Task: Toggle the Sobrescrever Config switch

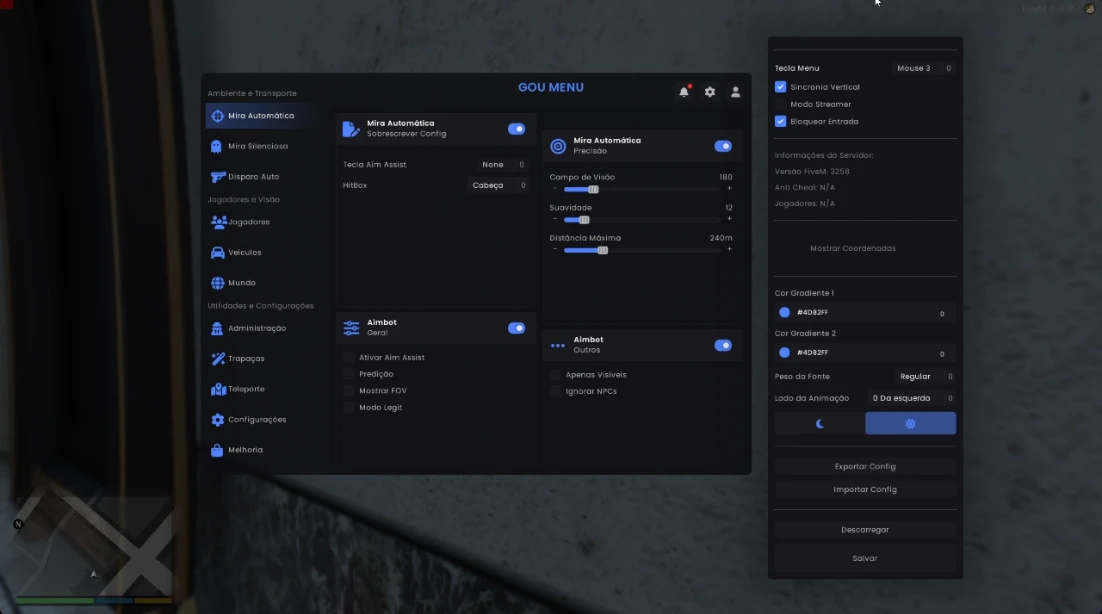Action: (516, 129)
